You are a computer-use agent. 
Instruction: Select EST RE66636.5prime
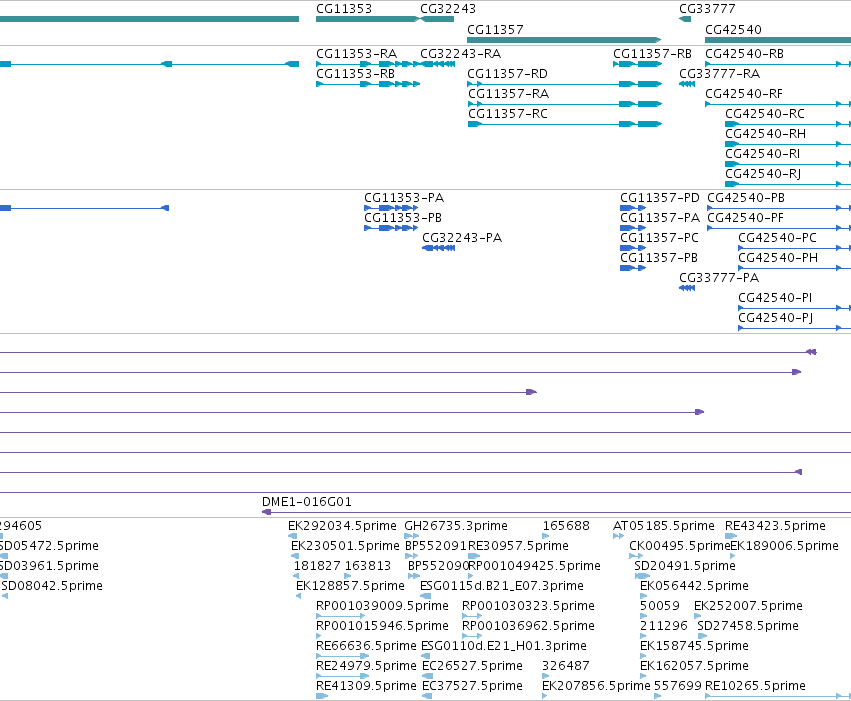coord(366,647)
